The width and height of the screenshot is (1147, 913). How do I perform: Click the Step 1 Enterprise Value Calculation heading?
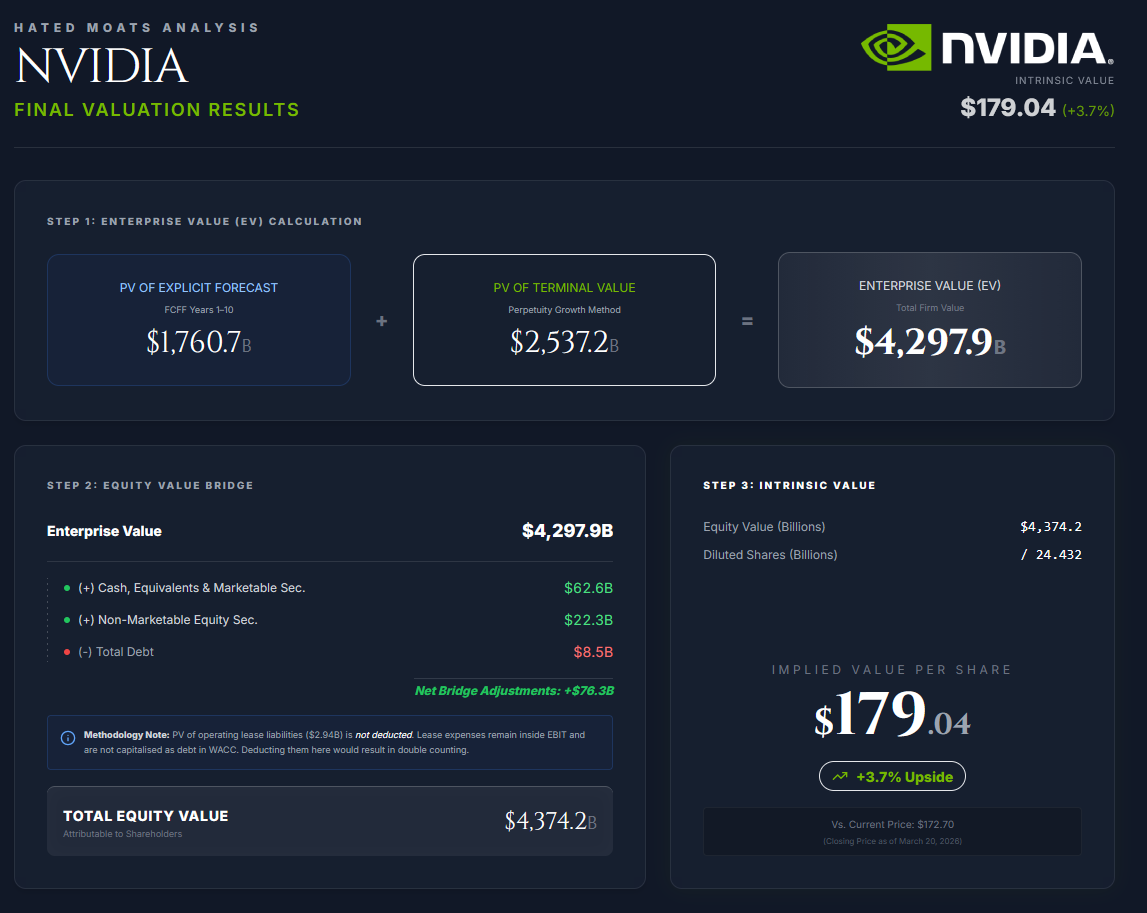[x=204, y=222]
